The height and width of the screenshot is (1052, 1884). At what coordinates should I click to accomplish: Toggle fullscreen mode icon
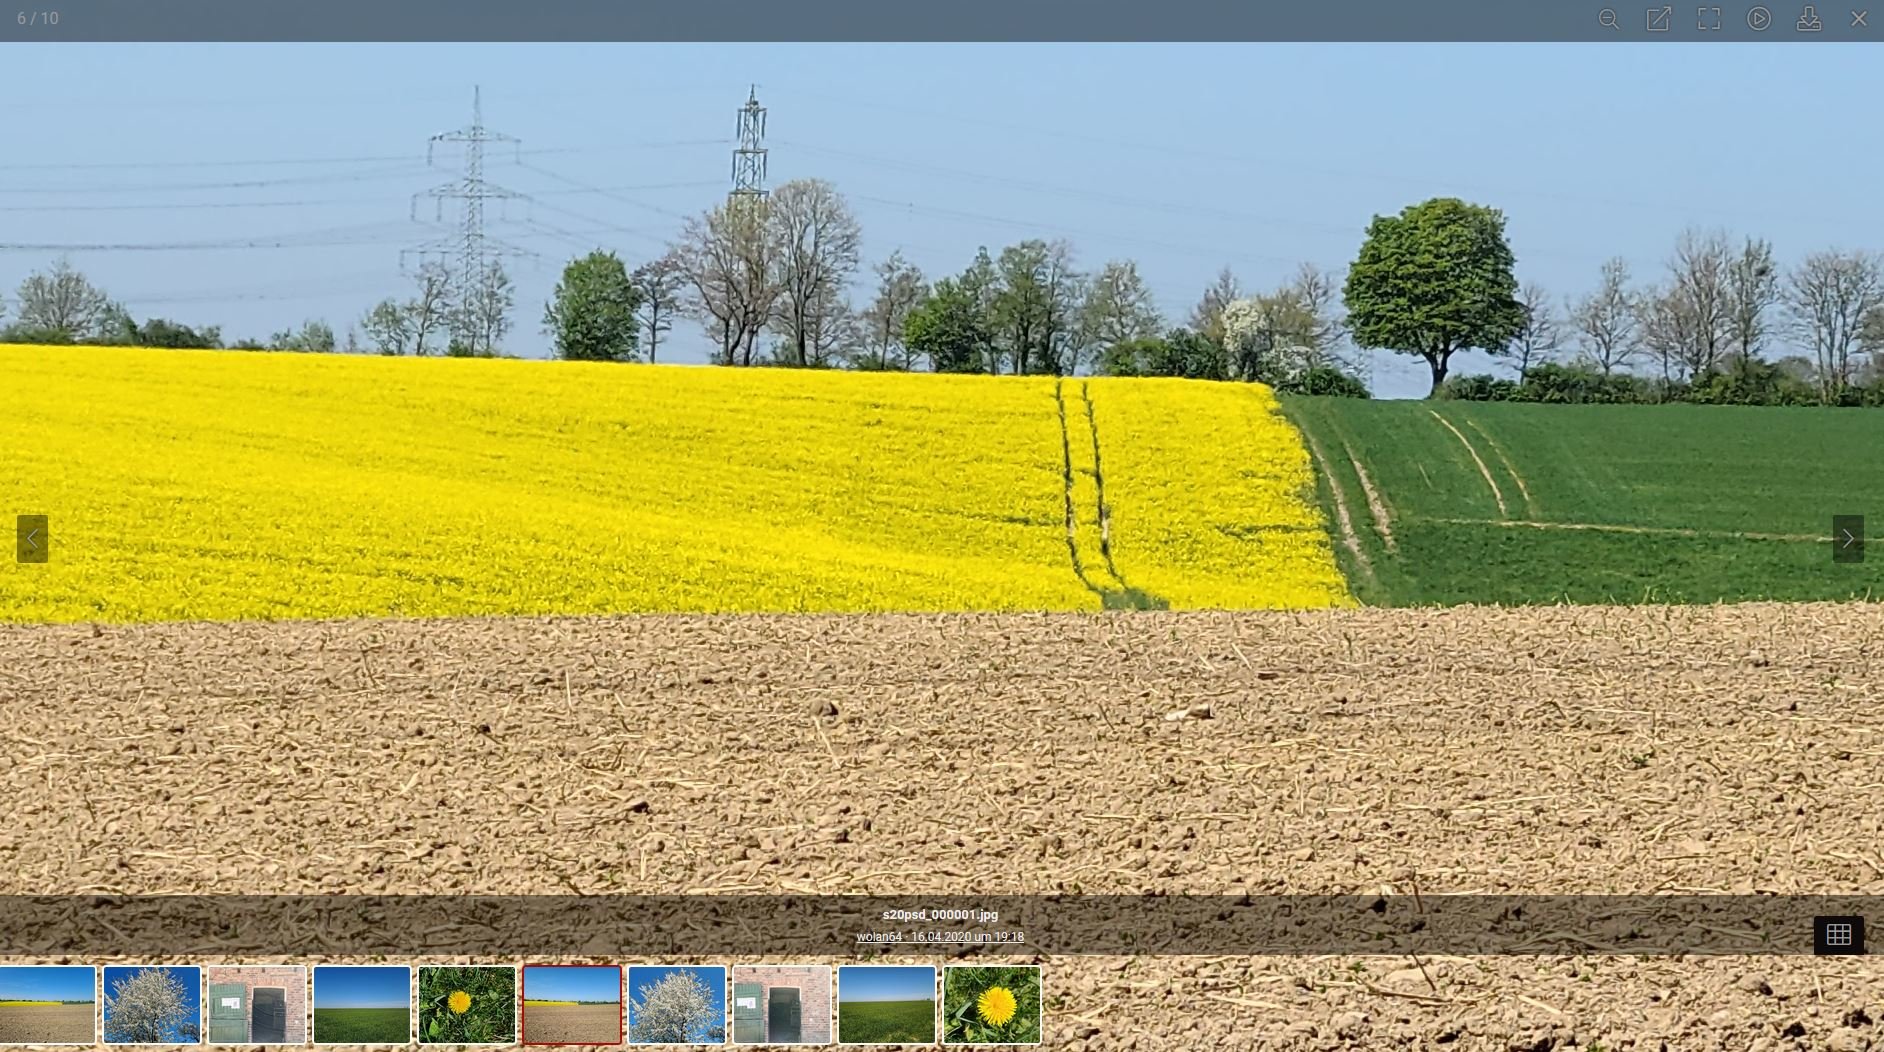pos(1709,19)
